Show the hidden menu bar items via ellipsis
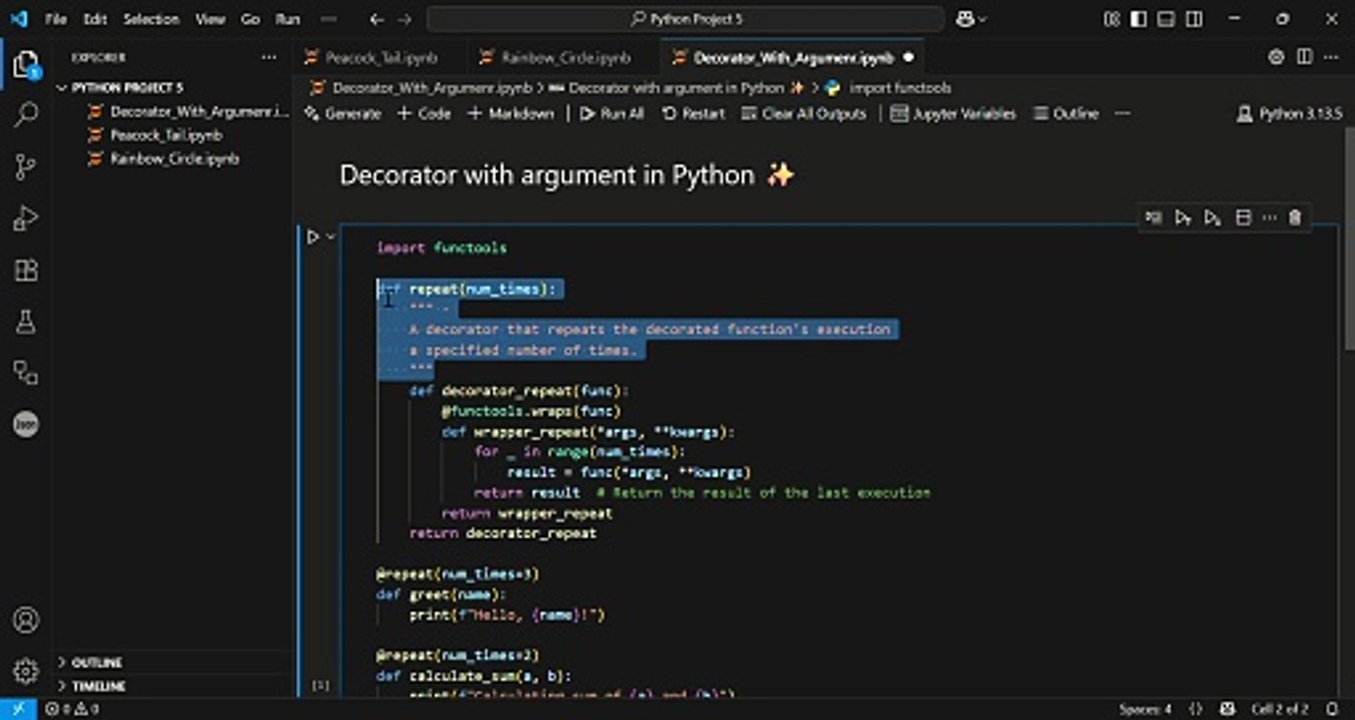 pyautogui.click(x=329, y=19)
